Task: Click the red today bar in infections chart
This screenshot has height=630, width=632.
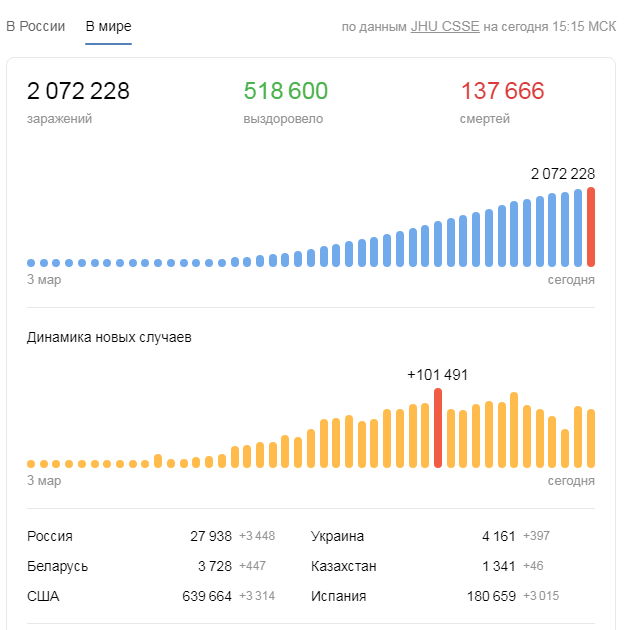Action: click(x=591, y=227)
